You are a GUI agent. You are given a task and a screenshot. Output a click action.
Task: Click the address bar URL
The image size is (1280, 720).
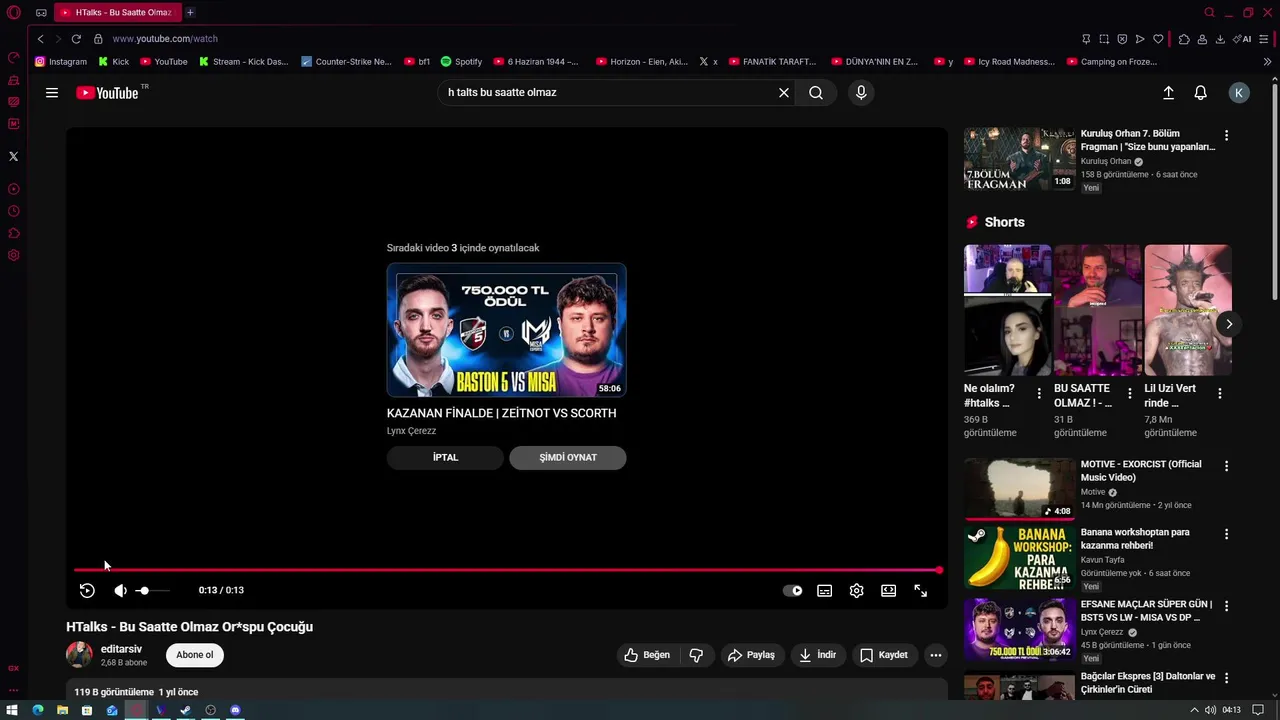point(165,39)
